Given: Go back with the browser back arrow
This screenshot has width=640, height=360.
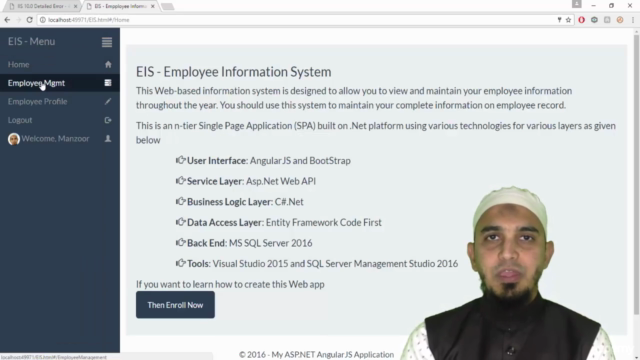Looking at the screenshot, I should 7,20.
